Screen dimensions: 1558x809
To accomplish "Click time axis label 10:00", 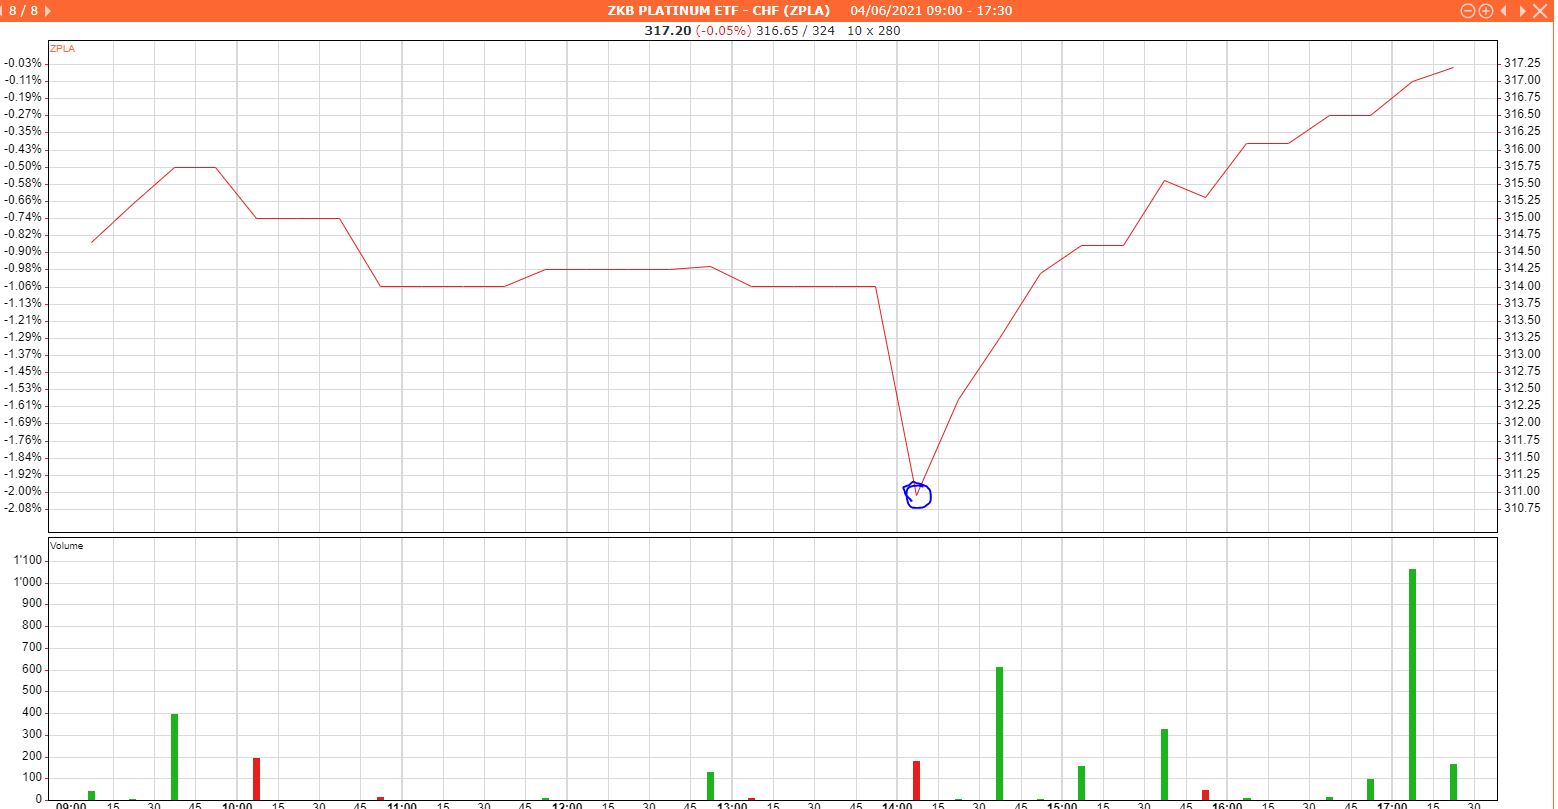I will coord(237,804).
